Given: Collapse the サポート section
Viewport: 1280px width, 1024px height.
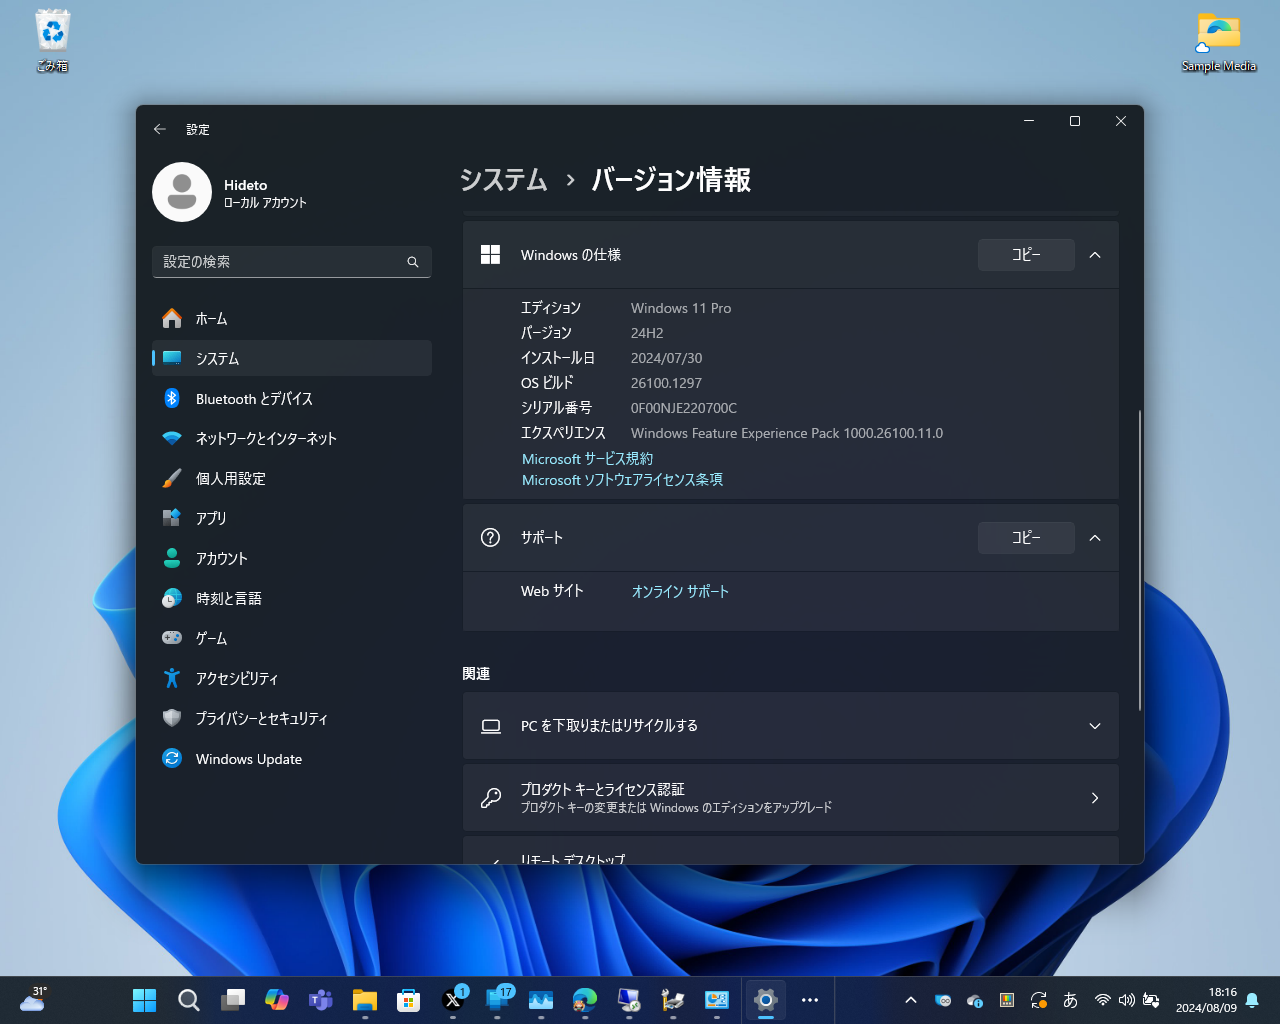Looking at the screenshot, I should coord(1094,538).
